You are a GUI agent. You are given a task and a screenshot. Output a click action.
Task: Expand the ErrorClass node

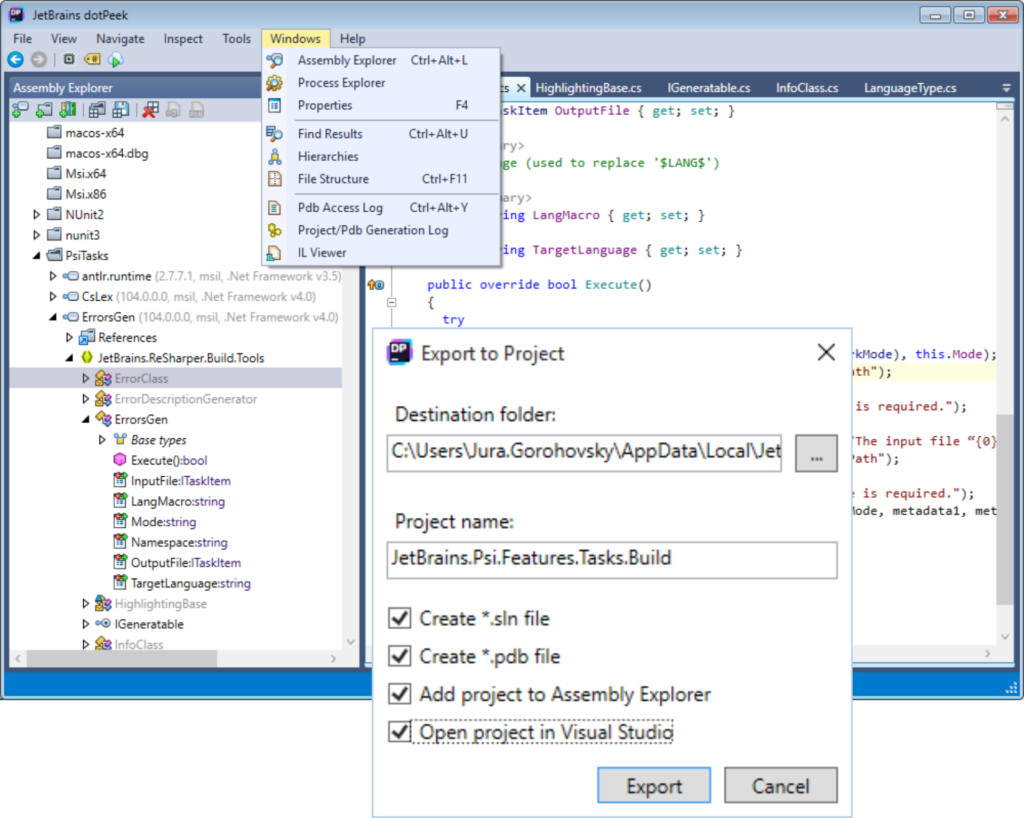pos(86,378)
